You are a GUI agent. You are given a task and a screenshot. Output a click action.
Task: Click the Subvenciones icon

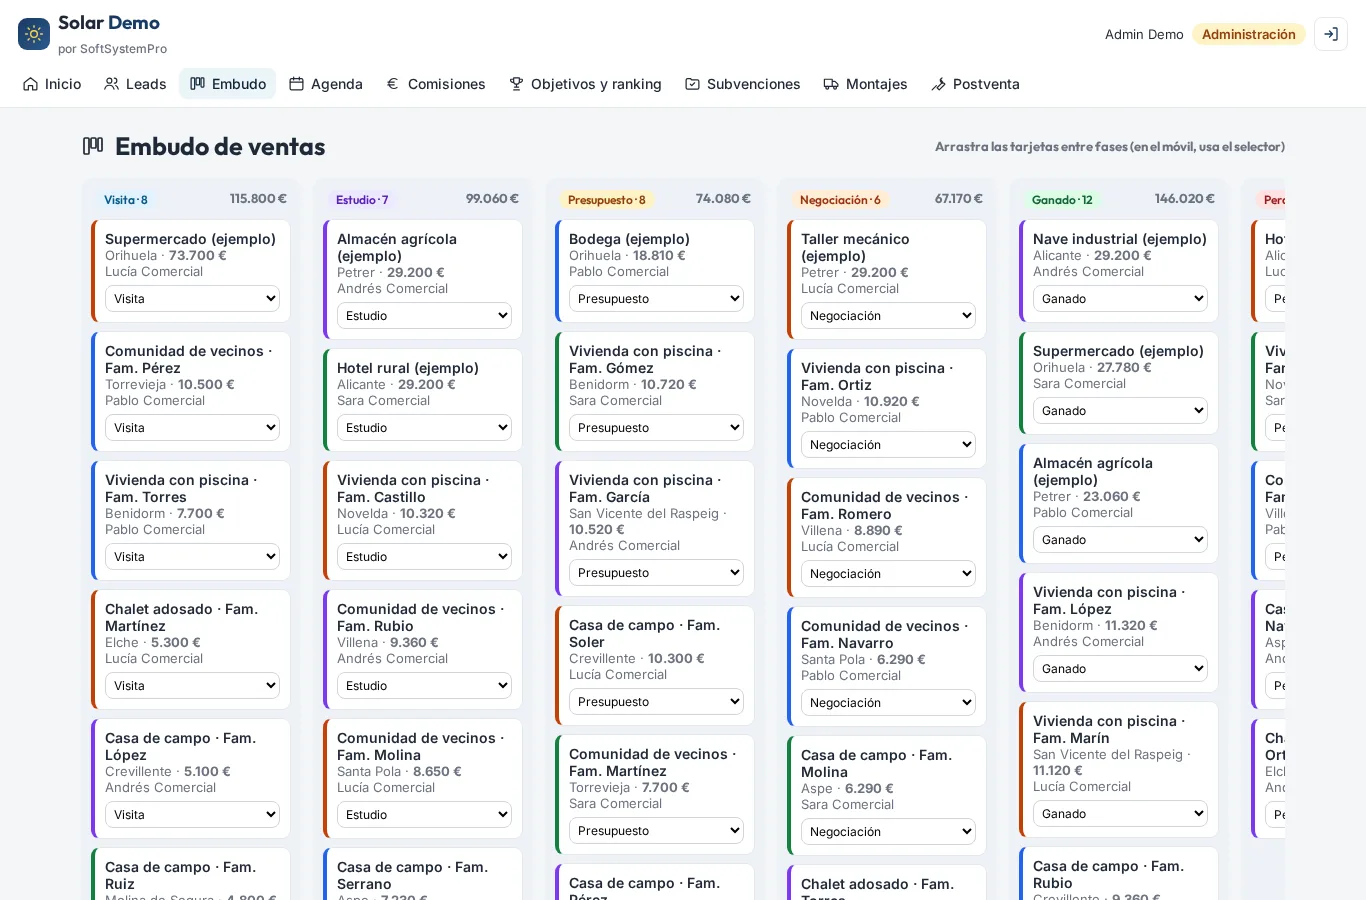(x=693, y=84)
